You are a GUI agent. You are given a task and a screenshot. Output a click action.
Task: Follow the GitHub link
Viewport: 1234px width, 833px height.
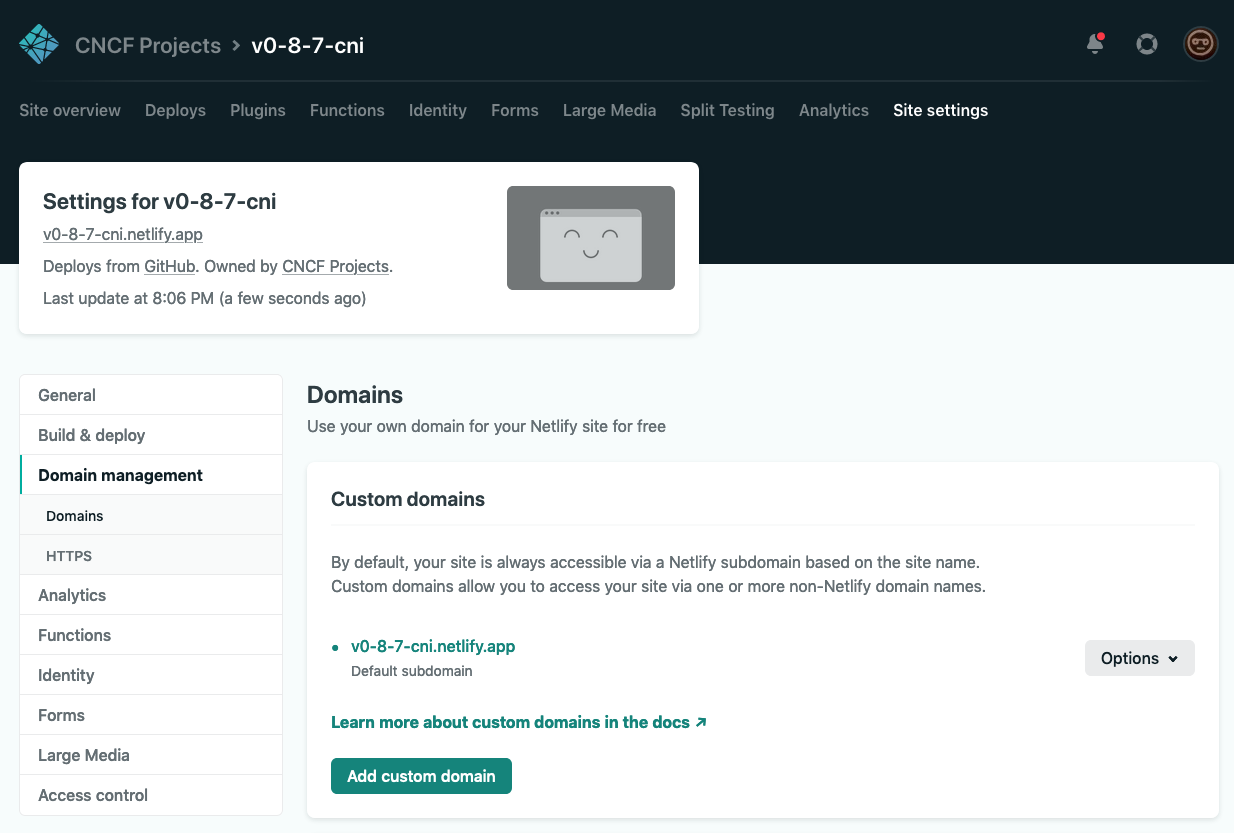(170, 266)
